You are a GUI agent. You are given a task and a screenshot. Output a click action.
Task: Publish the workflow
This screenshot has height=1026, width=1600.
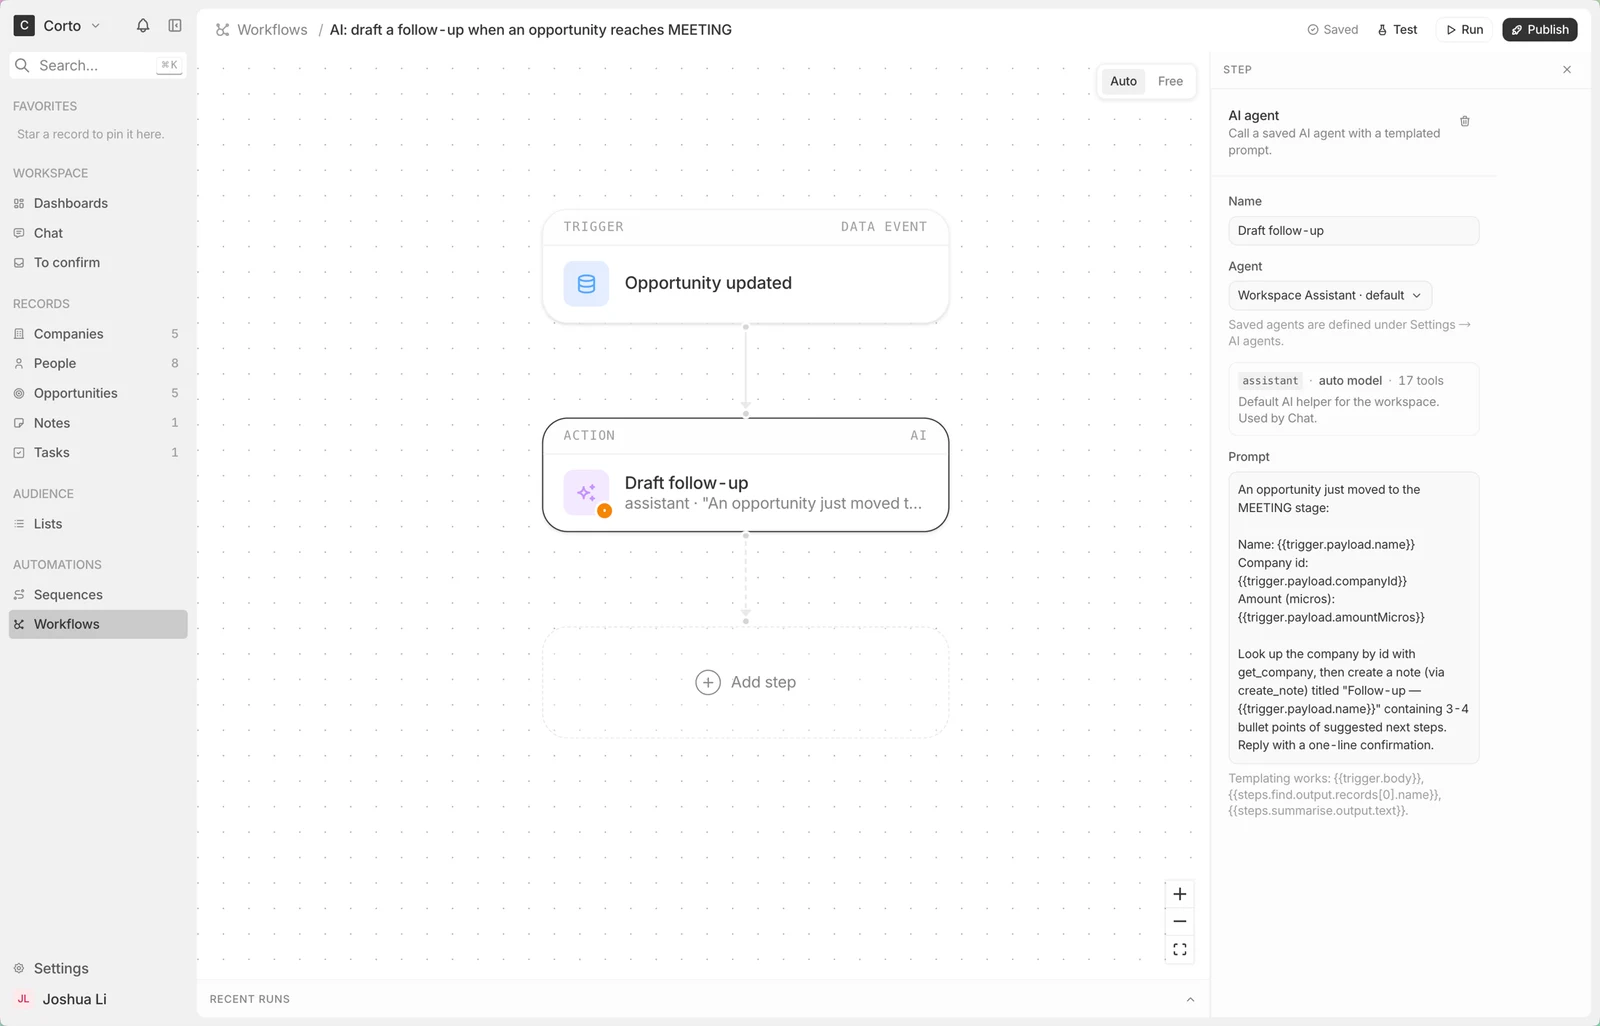tap(1540, 30)
